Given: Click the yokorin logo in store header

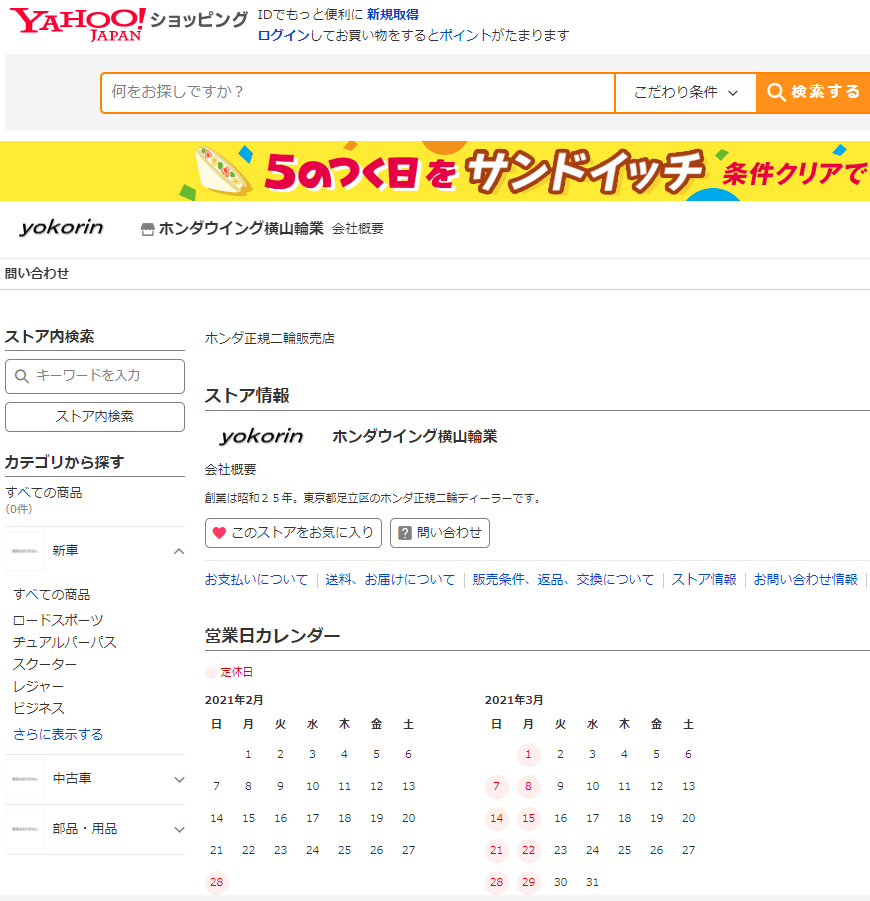Looking at the screenshot, I should [x=61, y=228].
